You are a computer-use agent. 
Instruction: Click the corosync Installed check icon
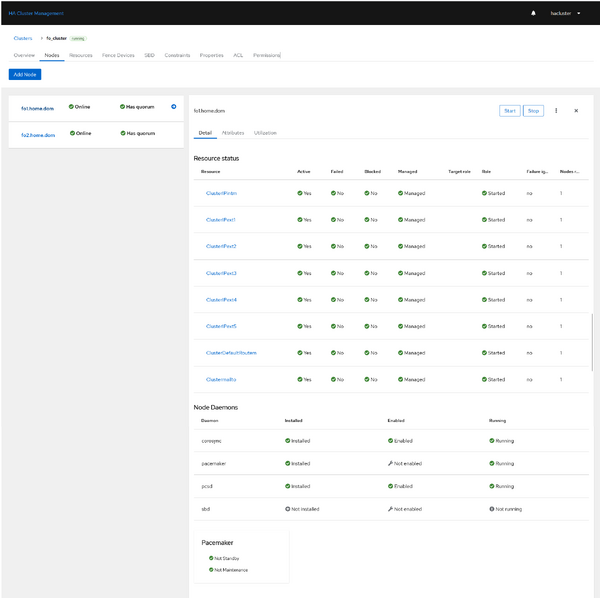288,441
